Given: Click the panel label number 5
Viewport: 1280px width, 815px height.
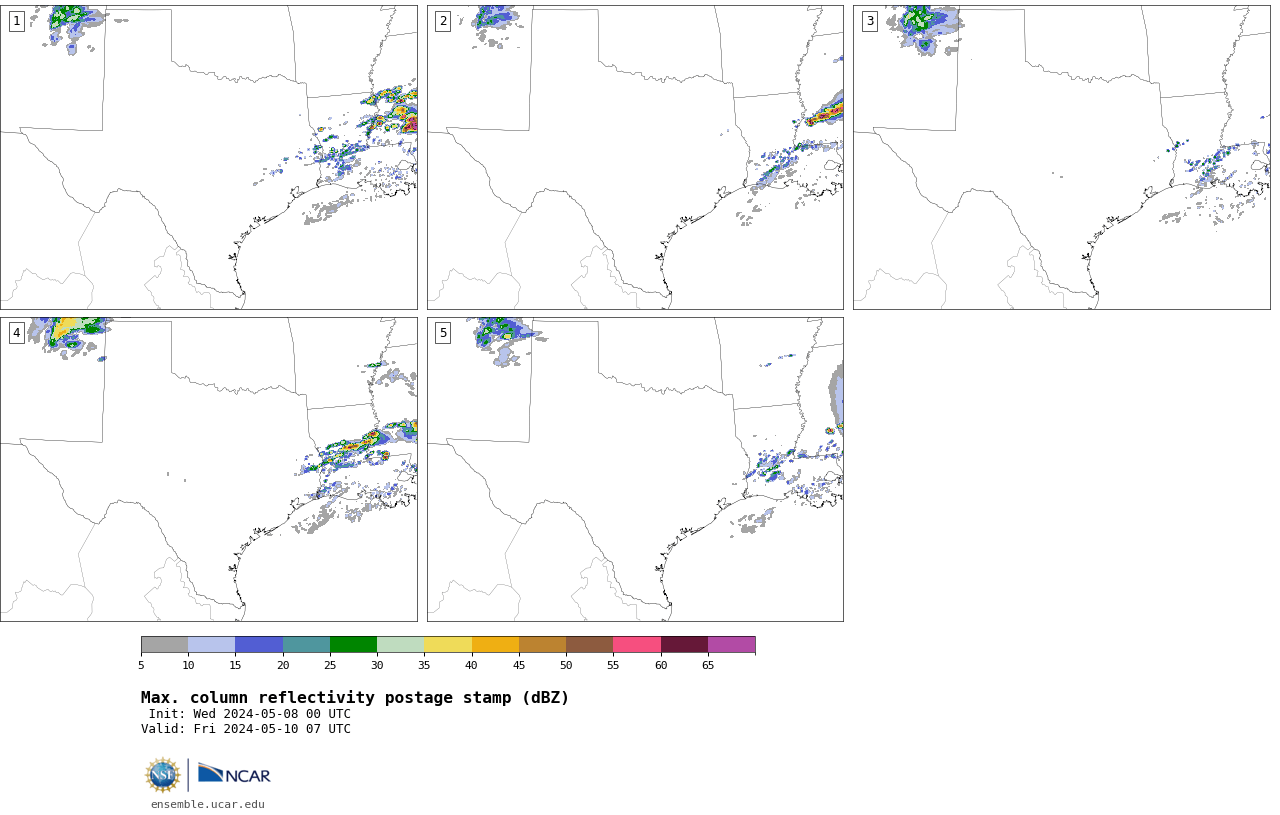Looking at the screenshot, I should tap(443, 333).
